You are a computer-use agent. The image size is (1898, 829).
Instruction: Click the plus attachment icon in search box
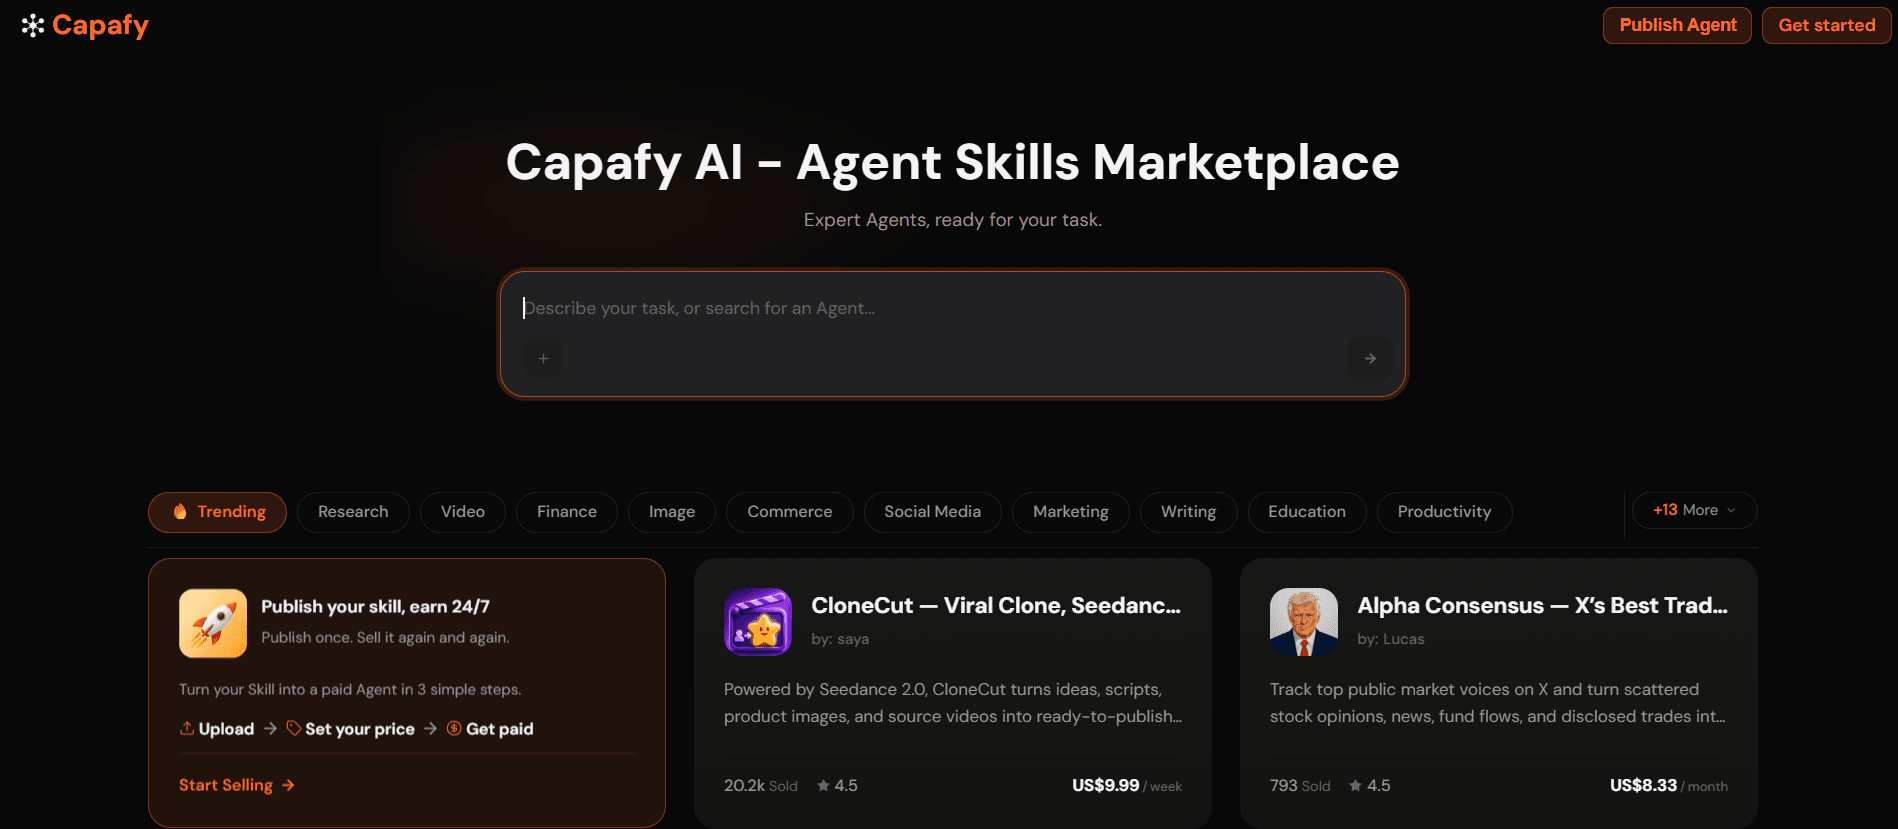(543, 358)
